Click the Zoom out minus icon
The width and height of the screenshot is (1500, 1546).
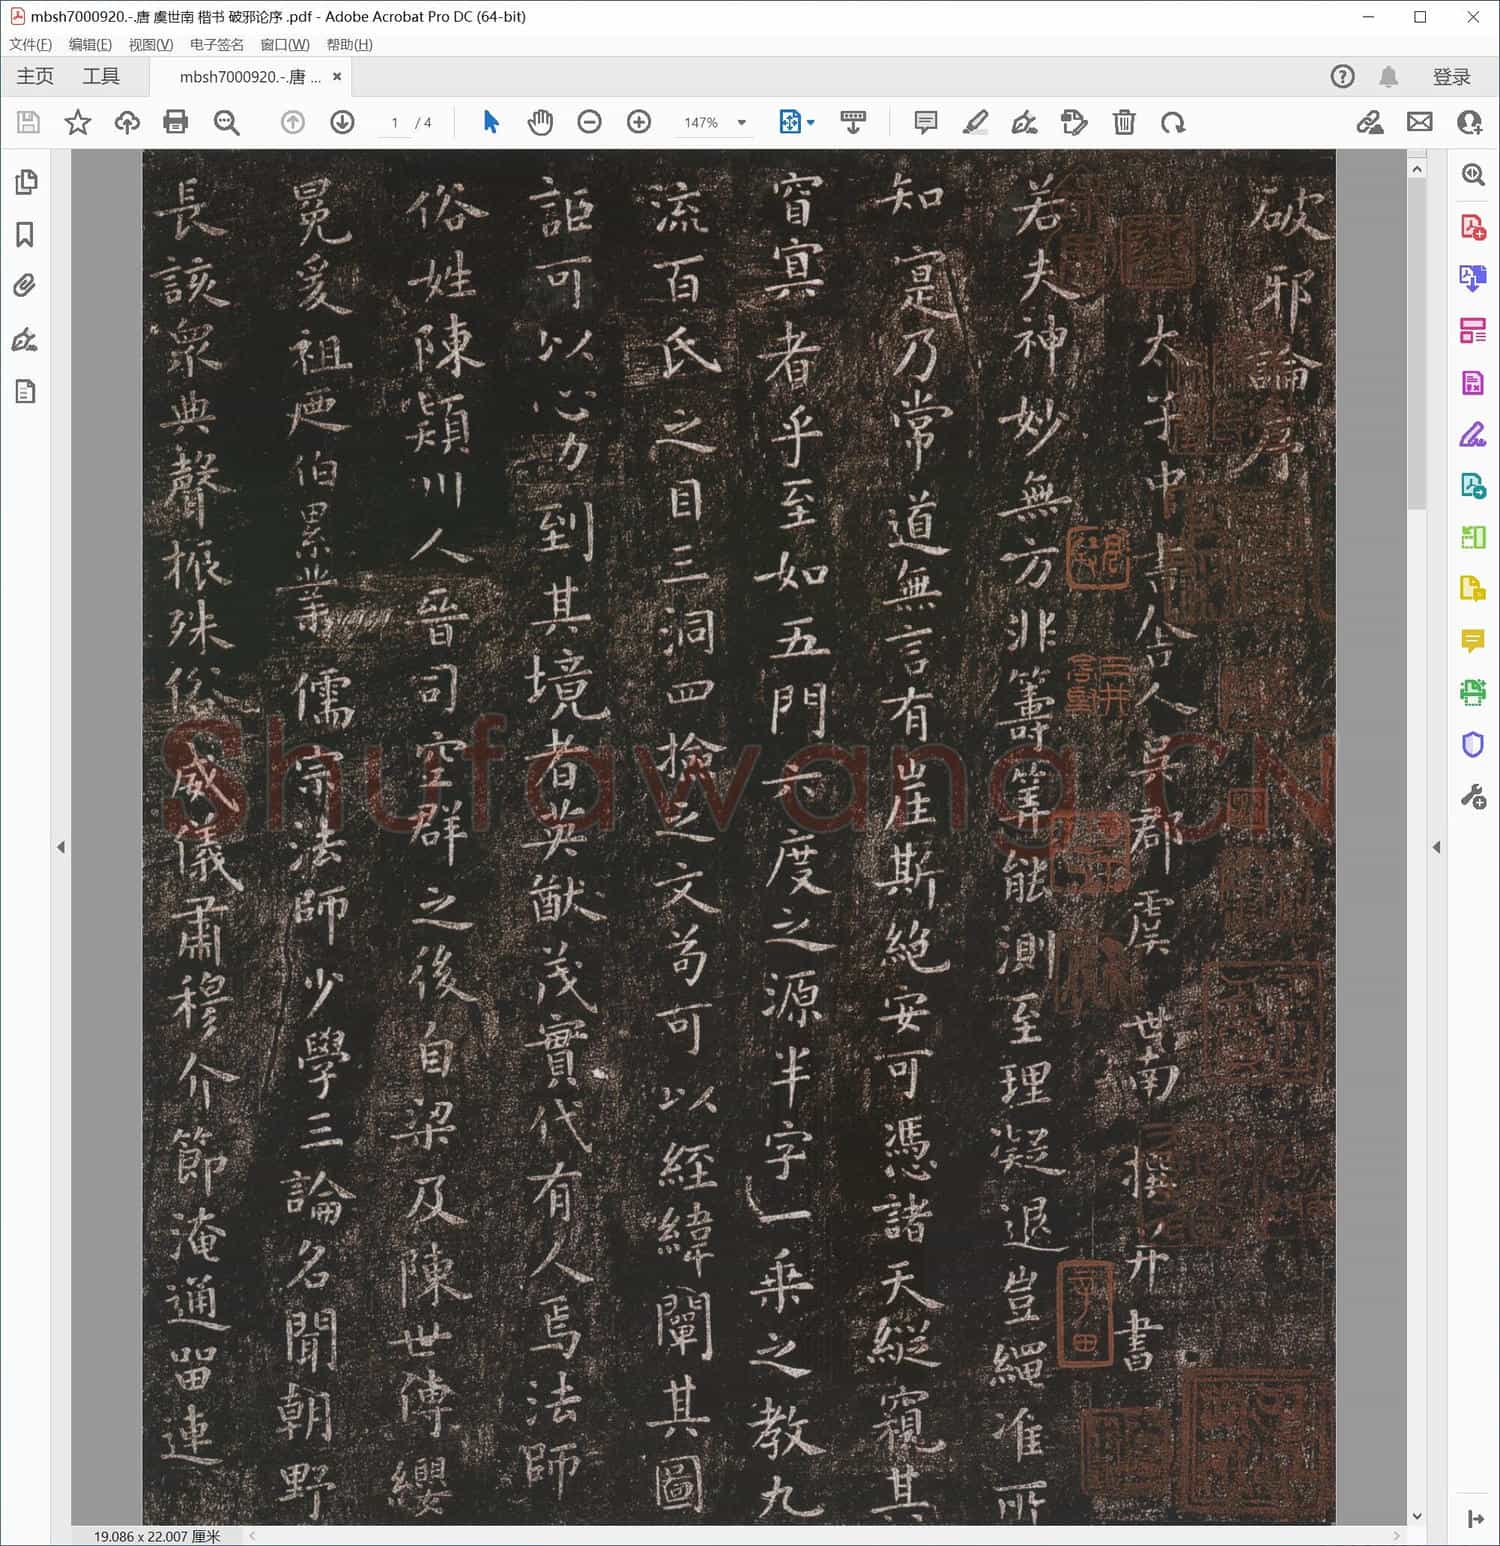590,122
